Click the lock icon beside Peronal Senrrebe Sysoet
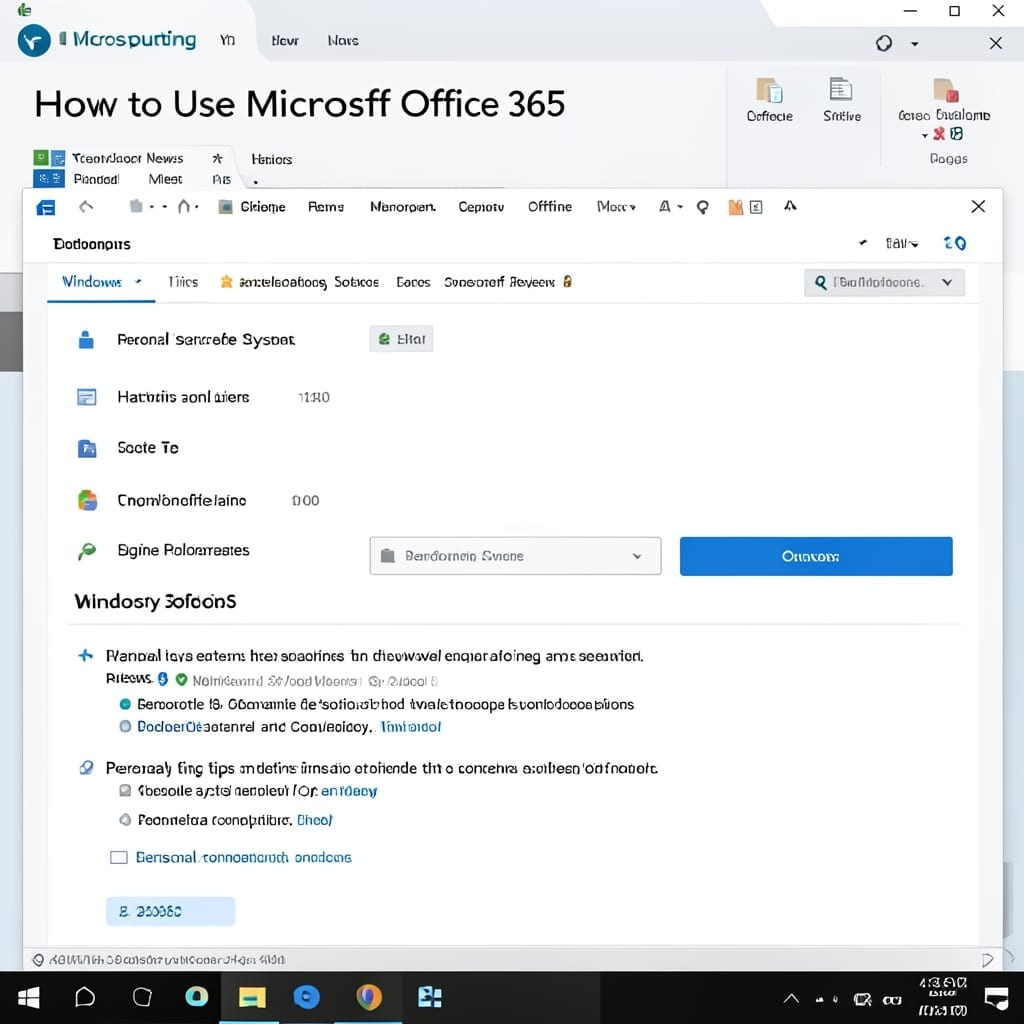1024x1024 pixels. coord(86,340)
